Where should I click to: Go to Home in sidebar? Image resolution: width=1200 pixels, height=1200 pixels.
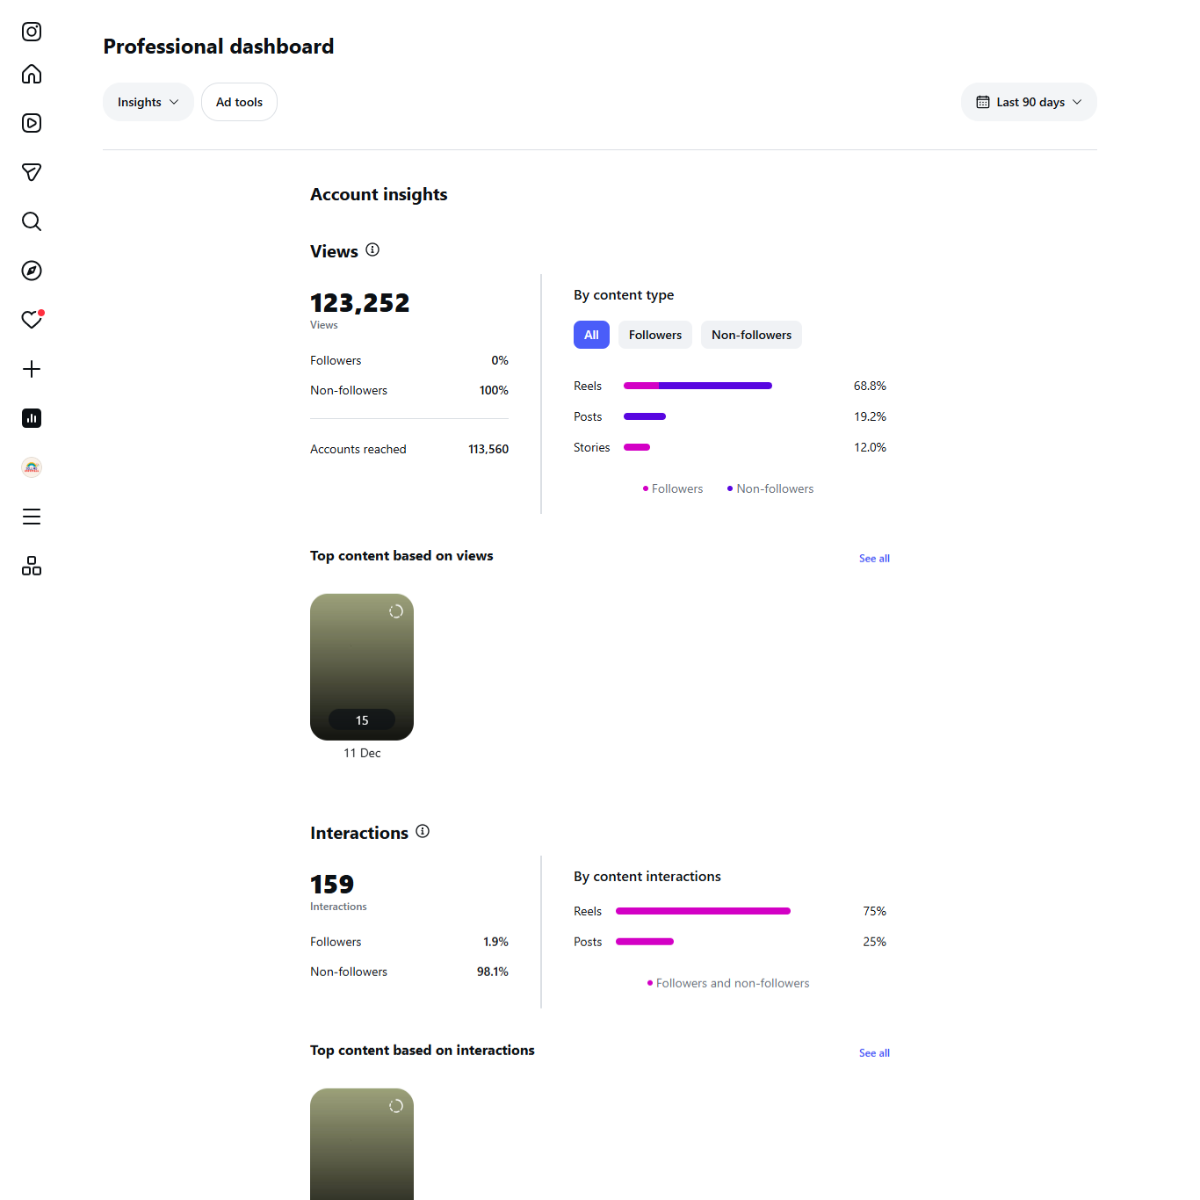click(32, 75)
